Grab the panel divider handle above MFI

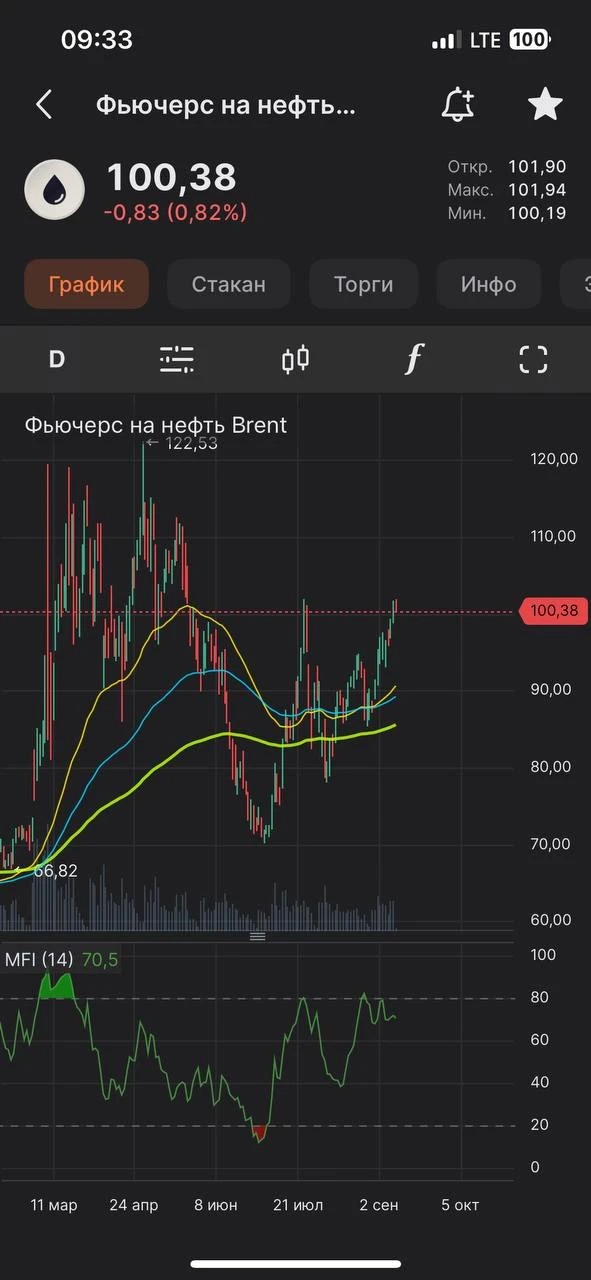pyautogui.click(x=257, y=937)
